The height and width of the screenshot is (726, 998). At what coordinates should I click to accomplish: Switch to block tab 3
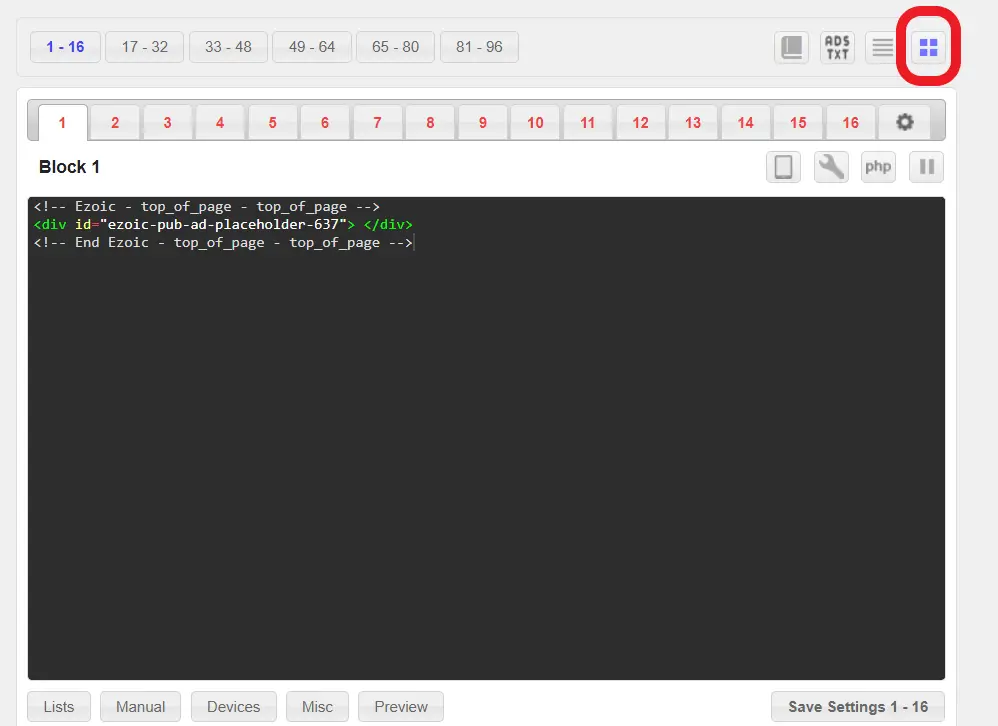coord(167,123)
